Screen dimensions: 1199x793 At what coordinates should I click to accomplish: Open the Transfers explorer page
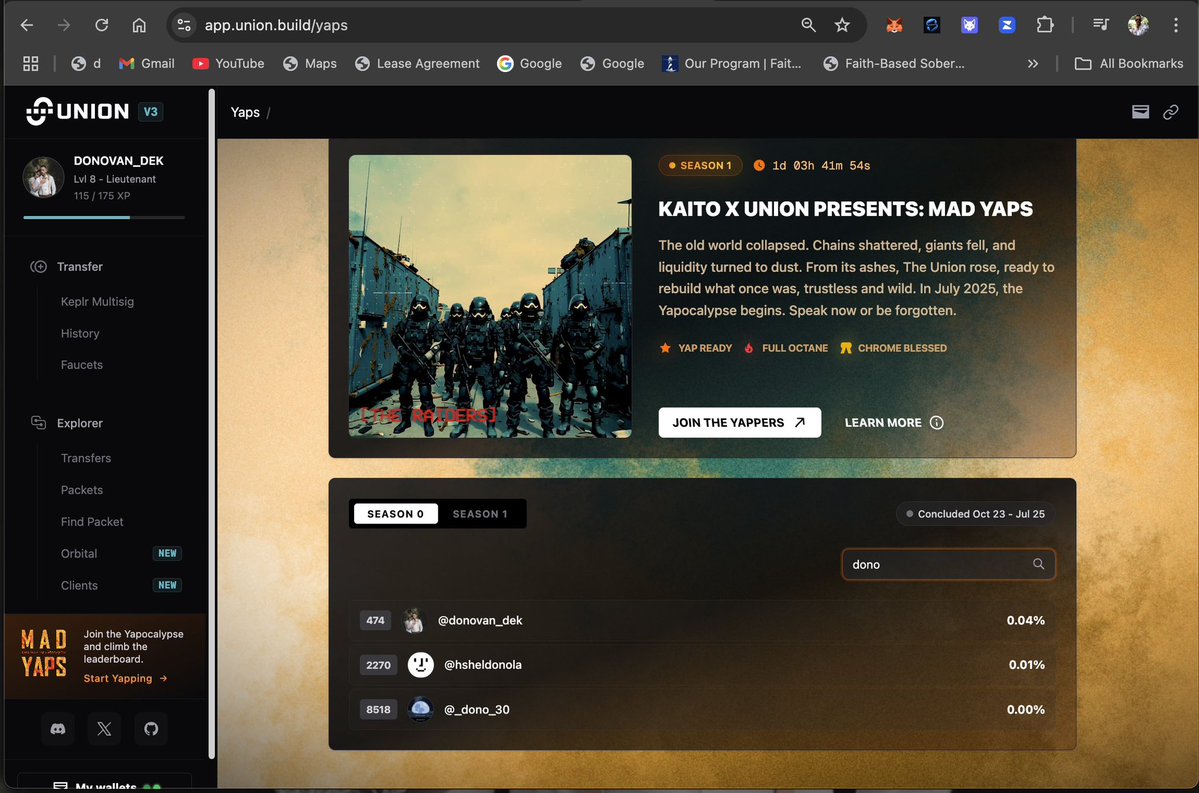click(x=86, y=458)
